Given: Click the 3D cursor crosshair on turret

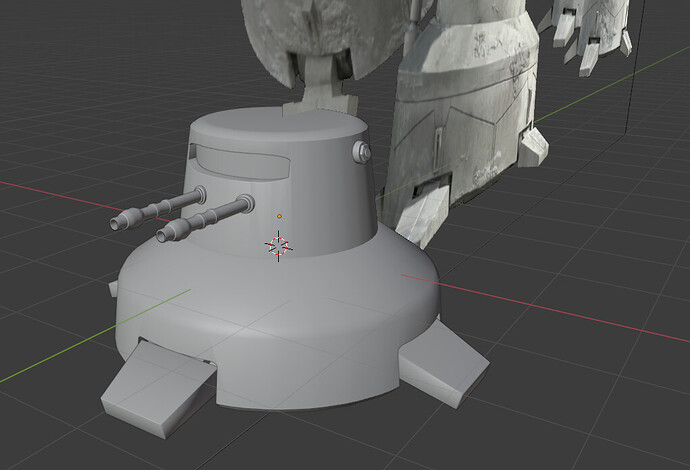Looking at the screenshot, I should coord(279,246).
